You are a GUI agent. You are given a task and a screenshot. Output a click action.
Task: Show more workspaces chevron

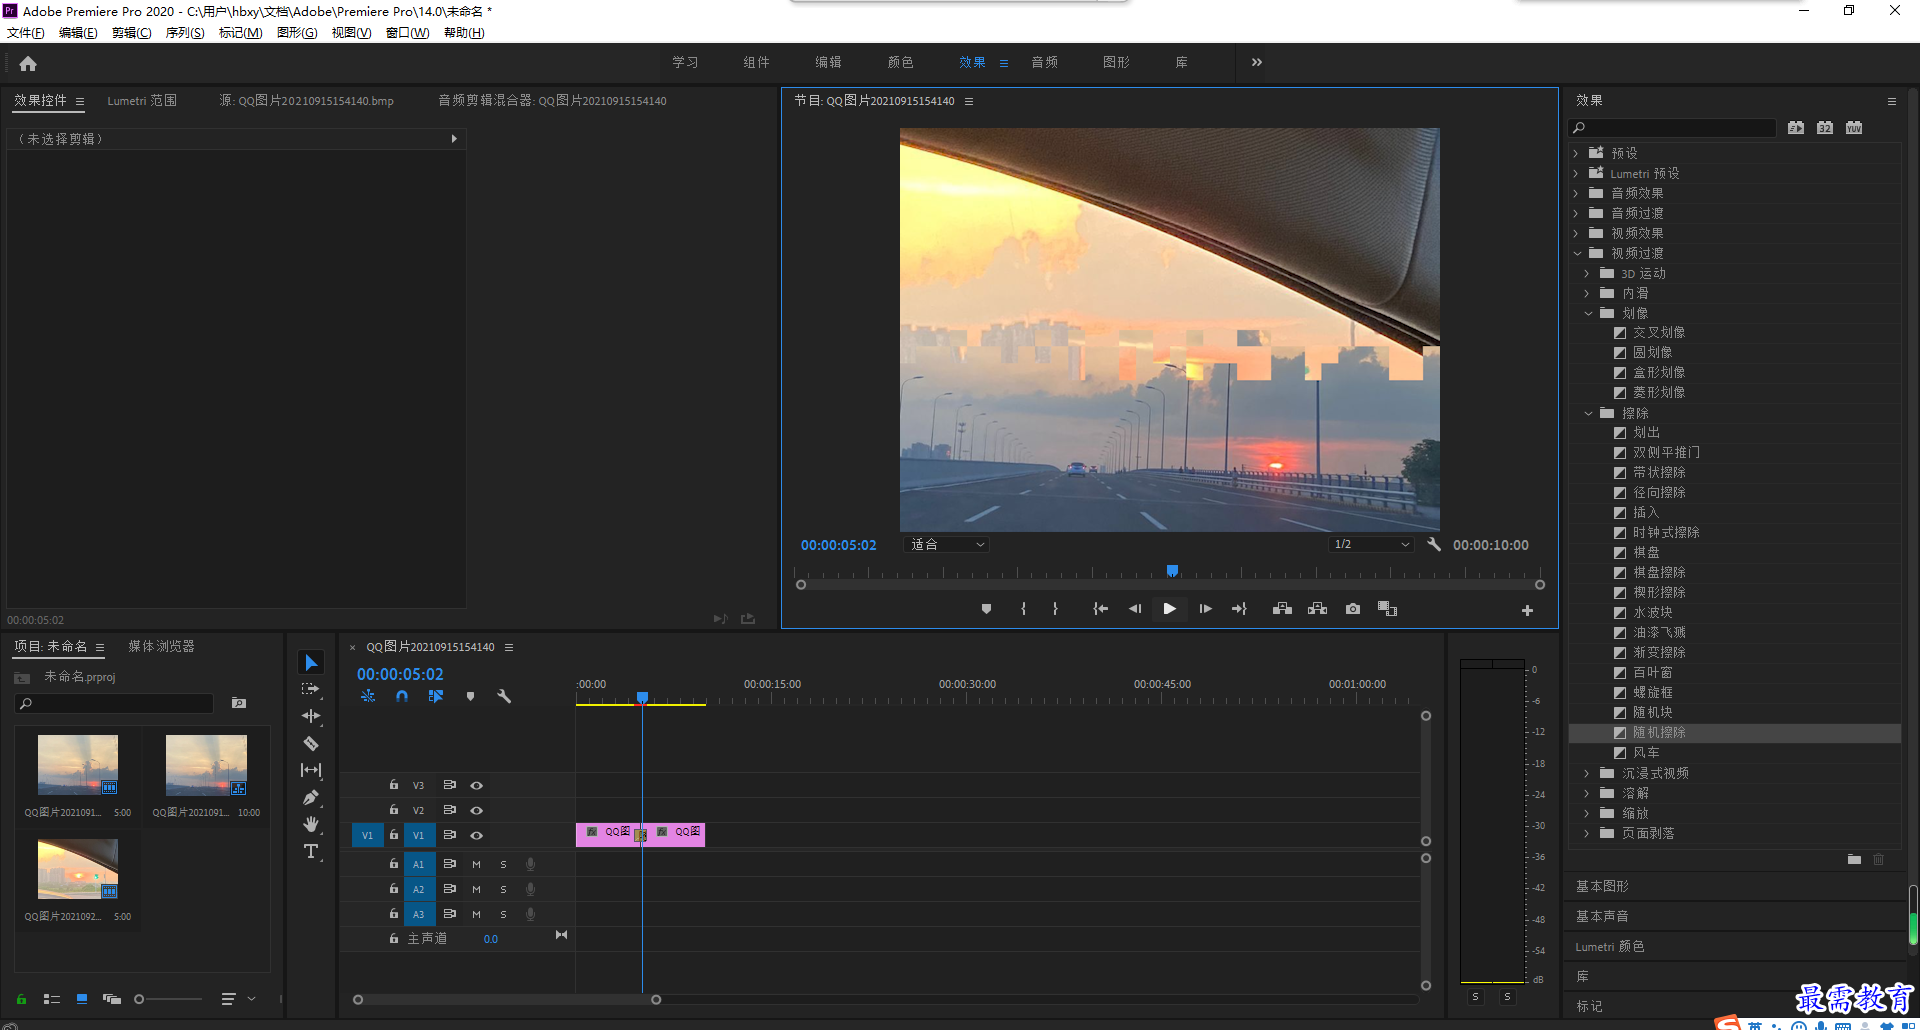[x=1257, y=62]
